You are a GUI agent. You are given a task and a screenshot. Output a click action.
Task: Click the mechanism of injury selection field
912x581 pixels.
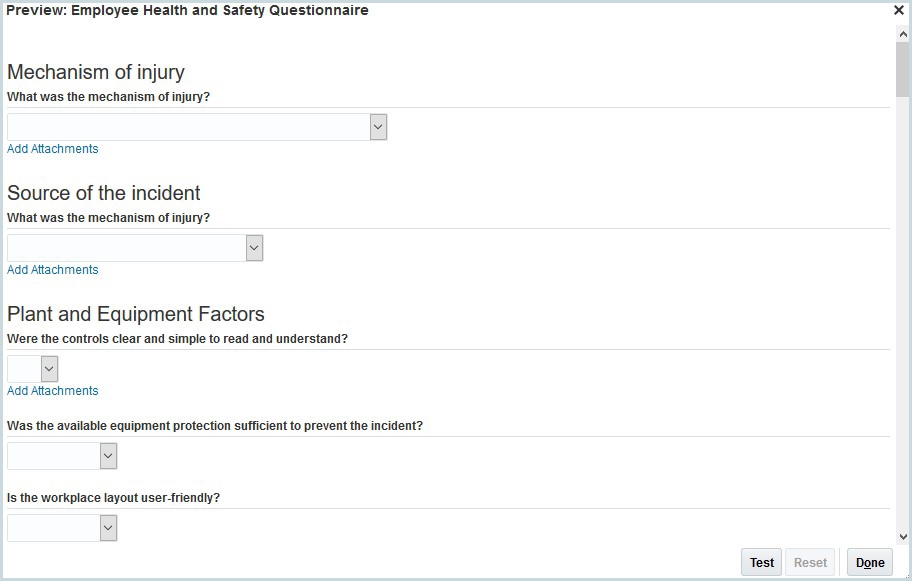click(x=188, y=127)
